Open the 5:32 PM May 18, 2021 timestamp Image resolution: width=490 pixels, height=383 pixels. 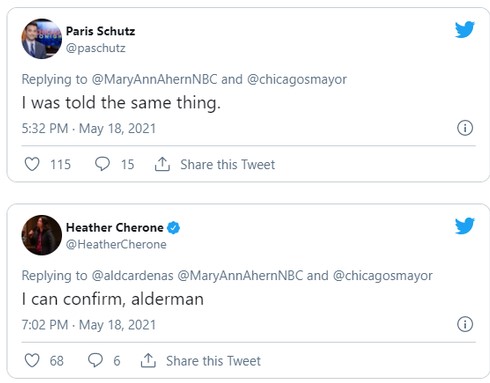point(89,129)
